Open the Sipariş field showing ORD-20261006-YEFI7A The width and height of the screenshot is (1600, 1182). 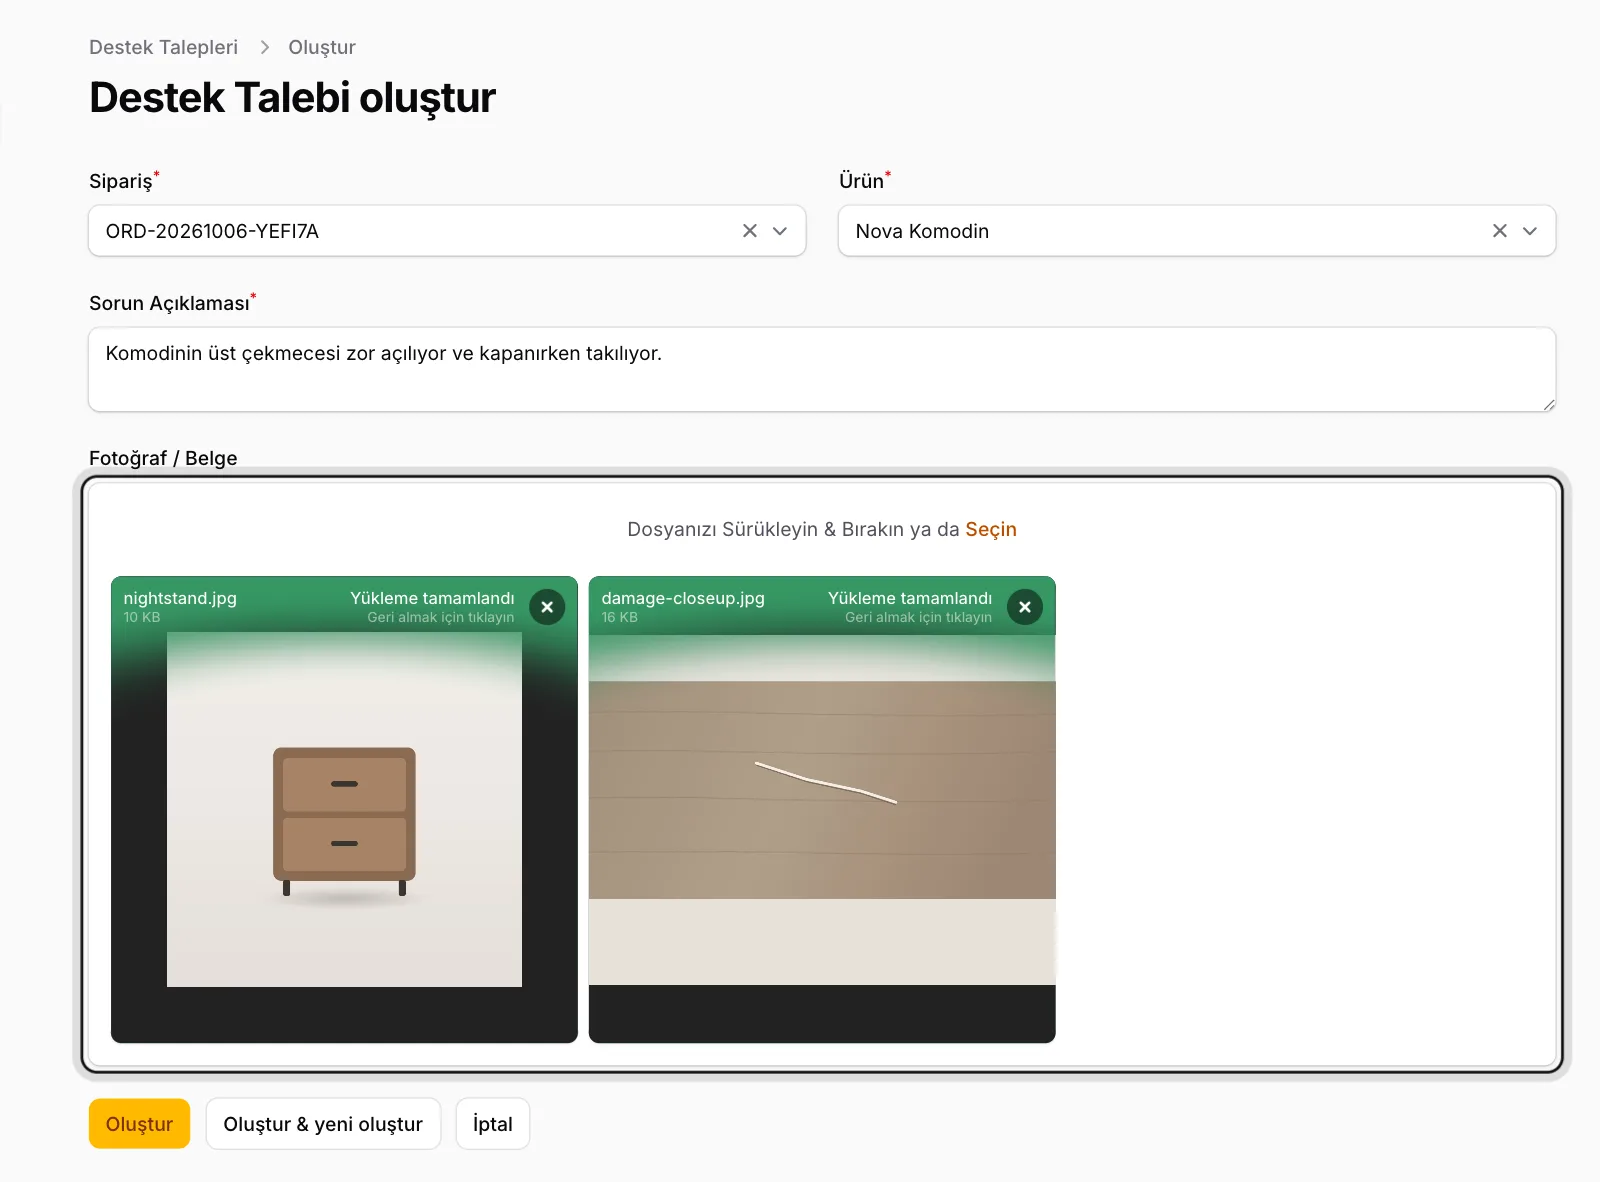coord(447,231)
